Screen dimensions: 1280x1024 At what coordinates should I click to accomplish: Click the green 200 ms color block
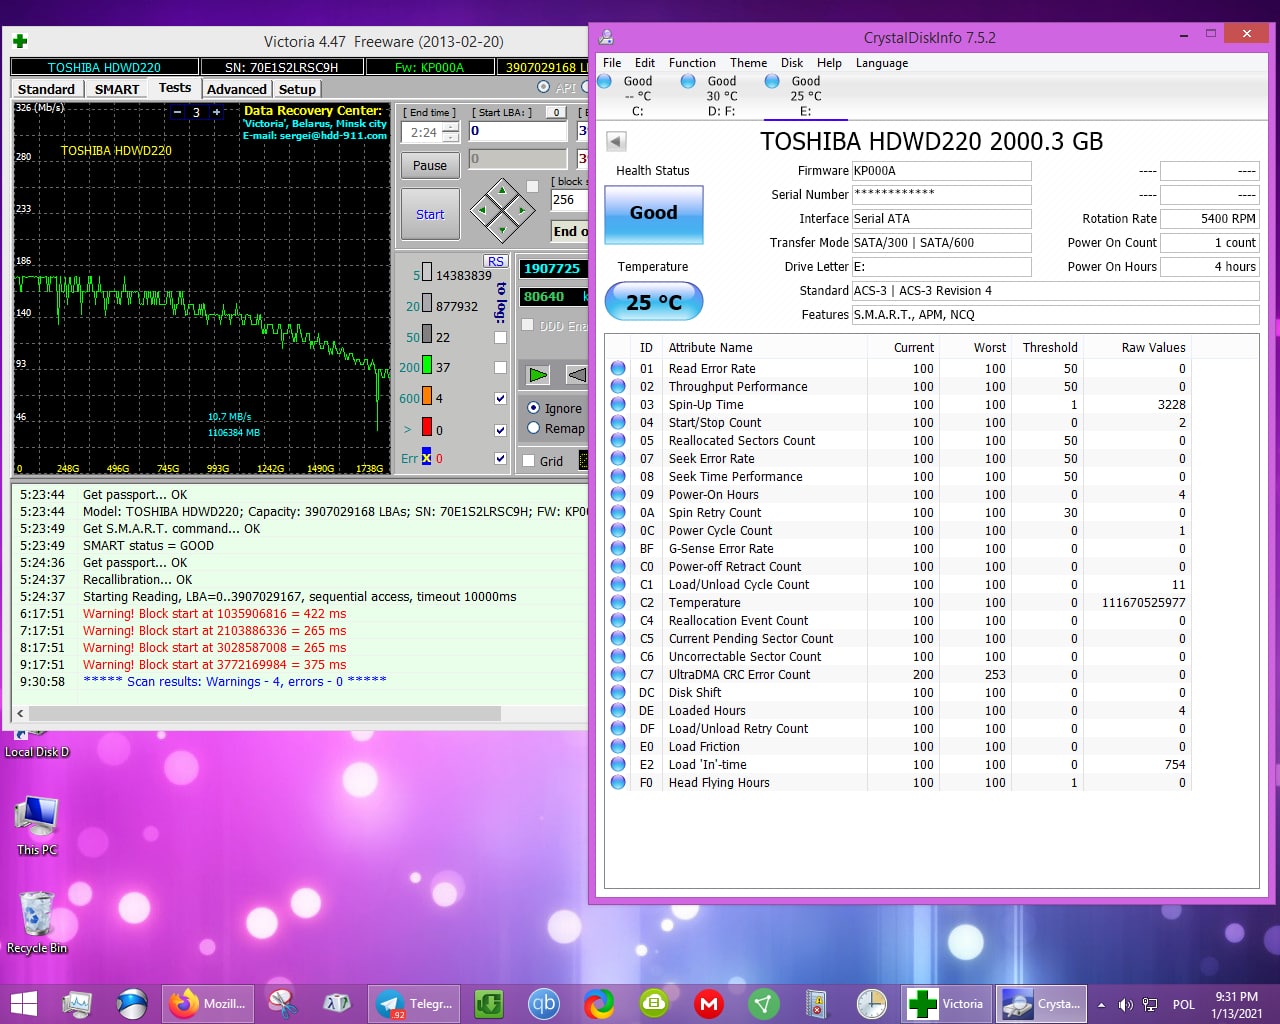click(x=427, y=366)
